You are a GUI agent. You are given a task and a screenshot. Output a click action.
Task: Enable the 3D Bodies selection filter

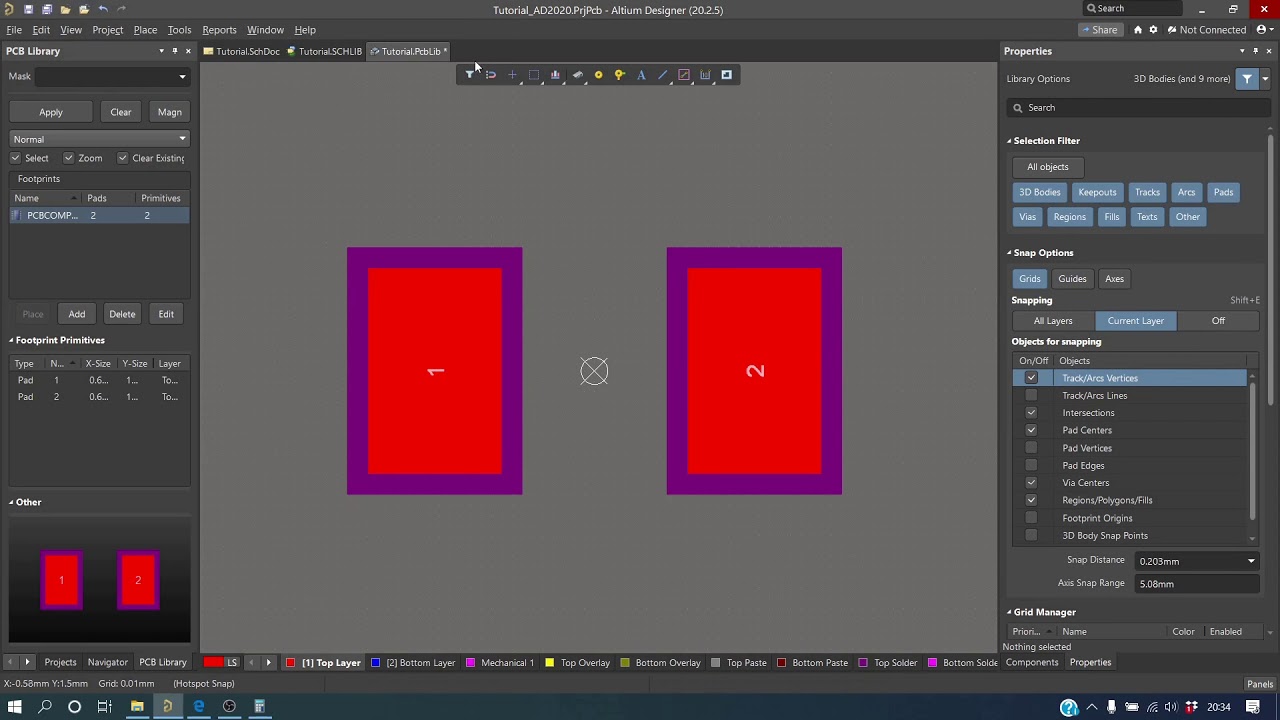(x=1040, y=192)
